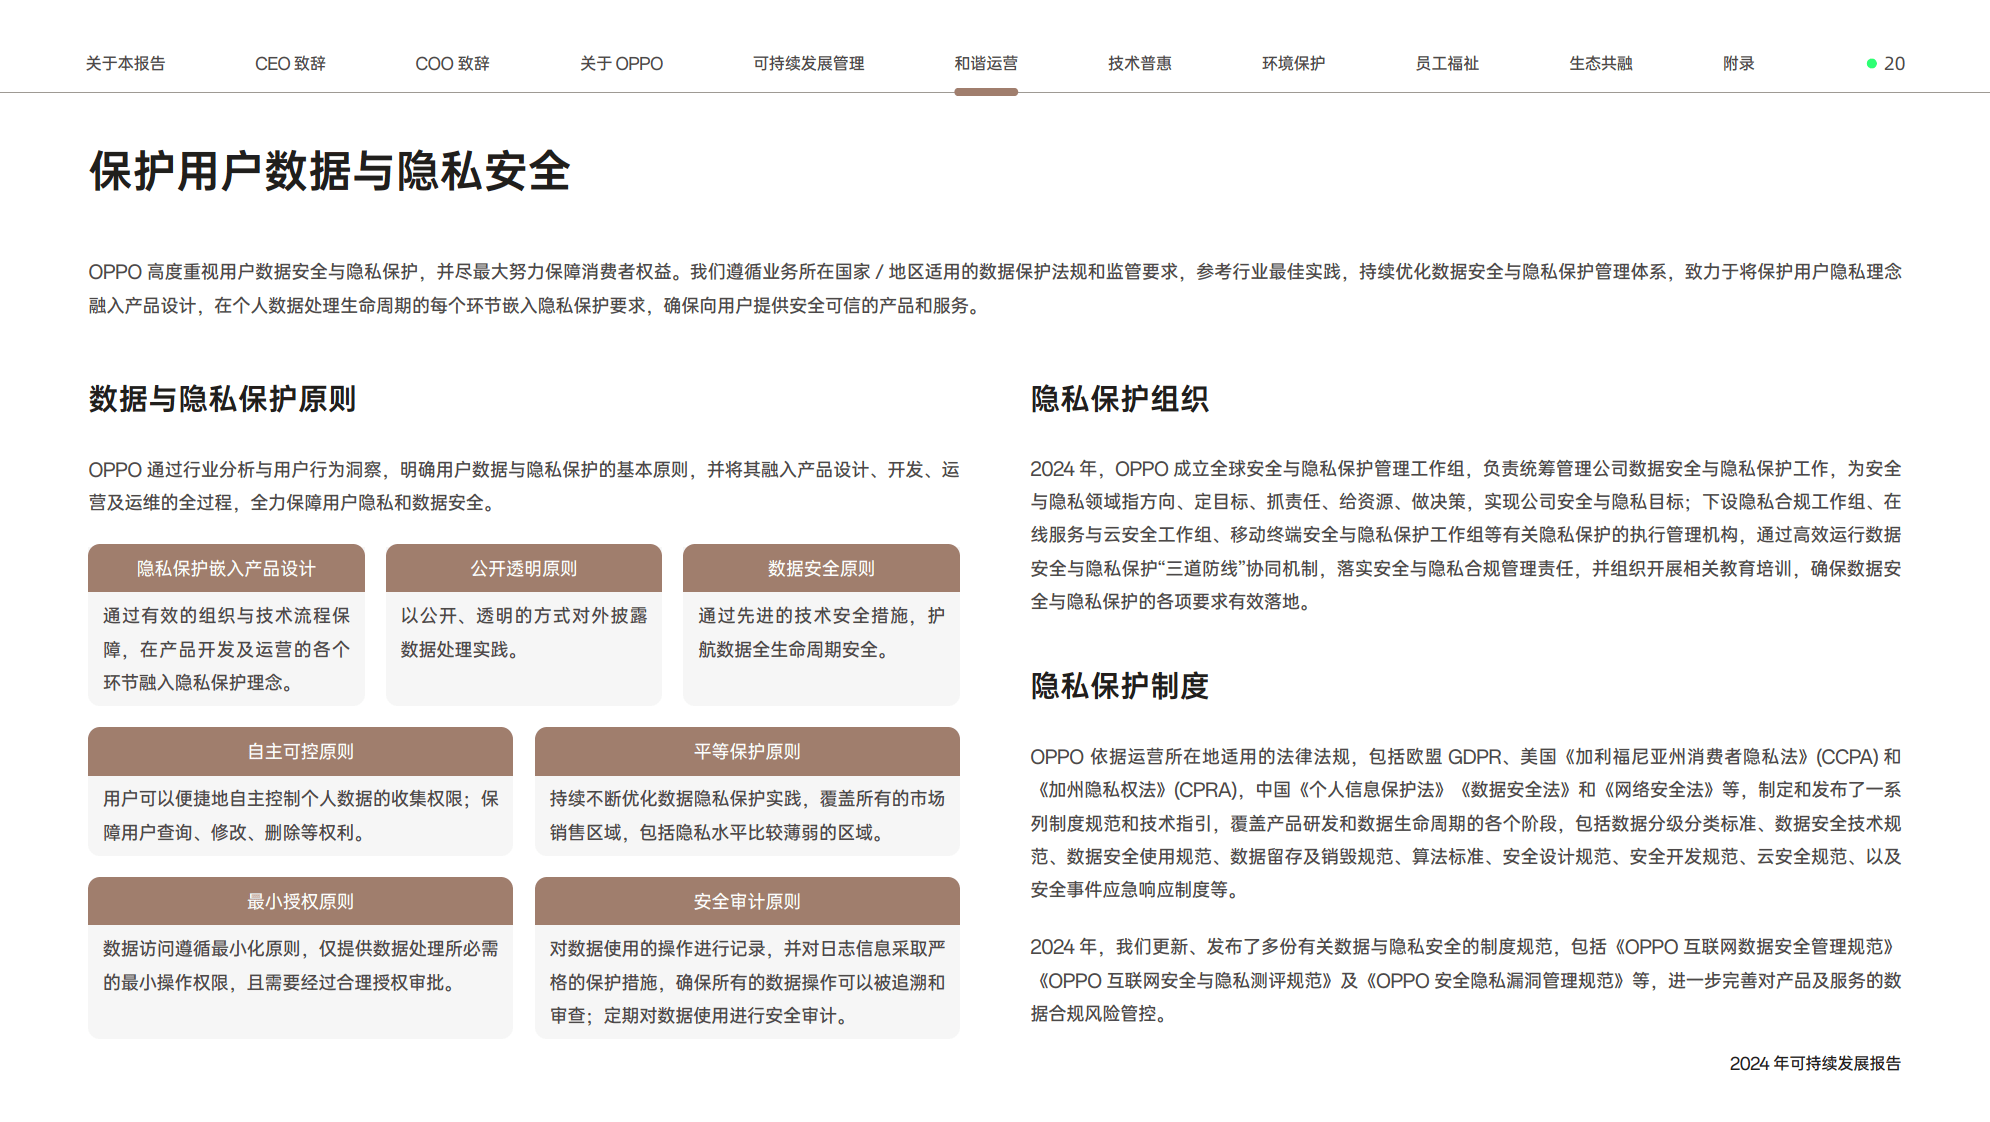Click the paragraph starting OPPO 高度重视用户数据安全
The image size is (1990, 1122).
click(x=995, y=289)
